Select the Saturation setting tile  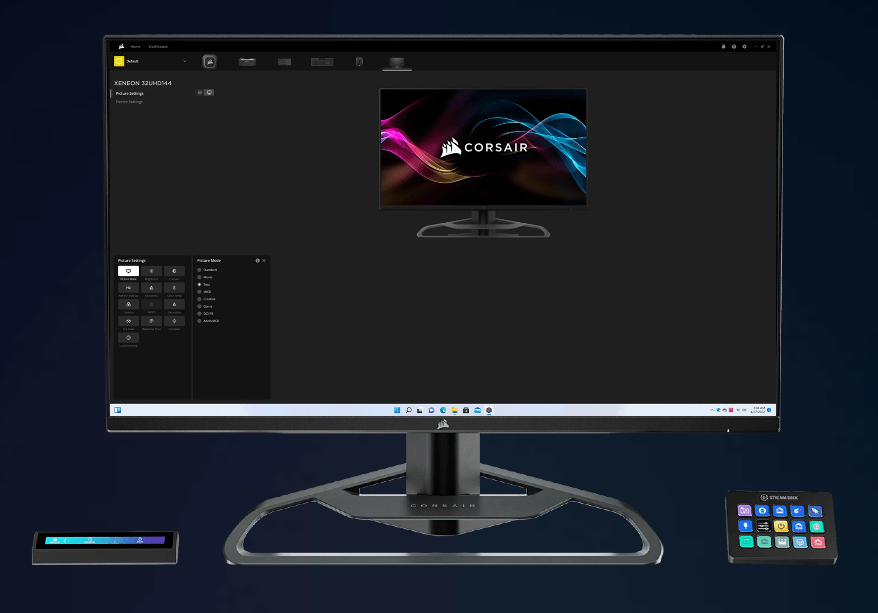pyautogui.click(x=174, y=304)
